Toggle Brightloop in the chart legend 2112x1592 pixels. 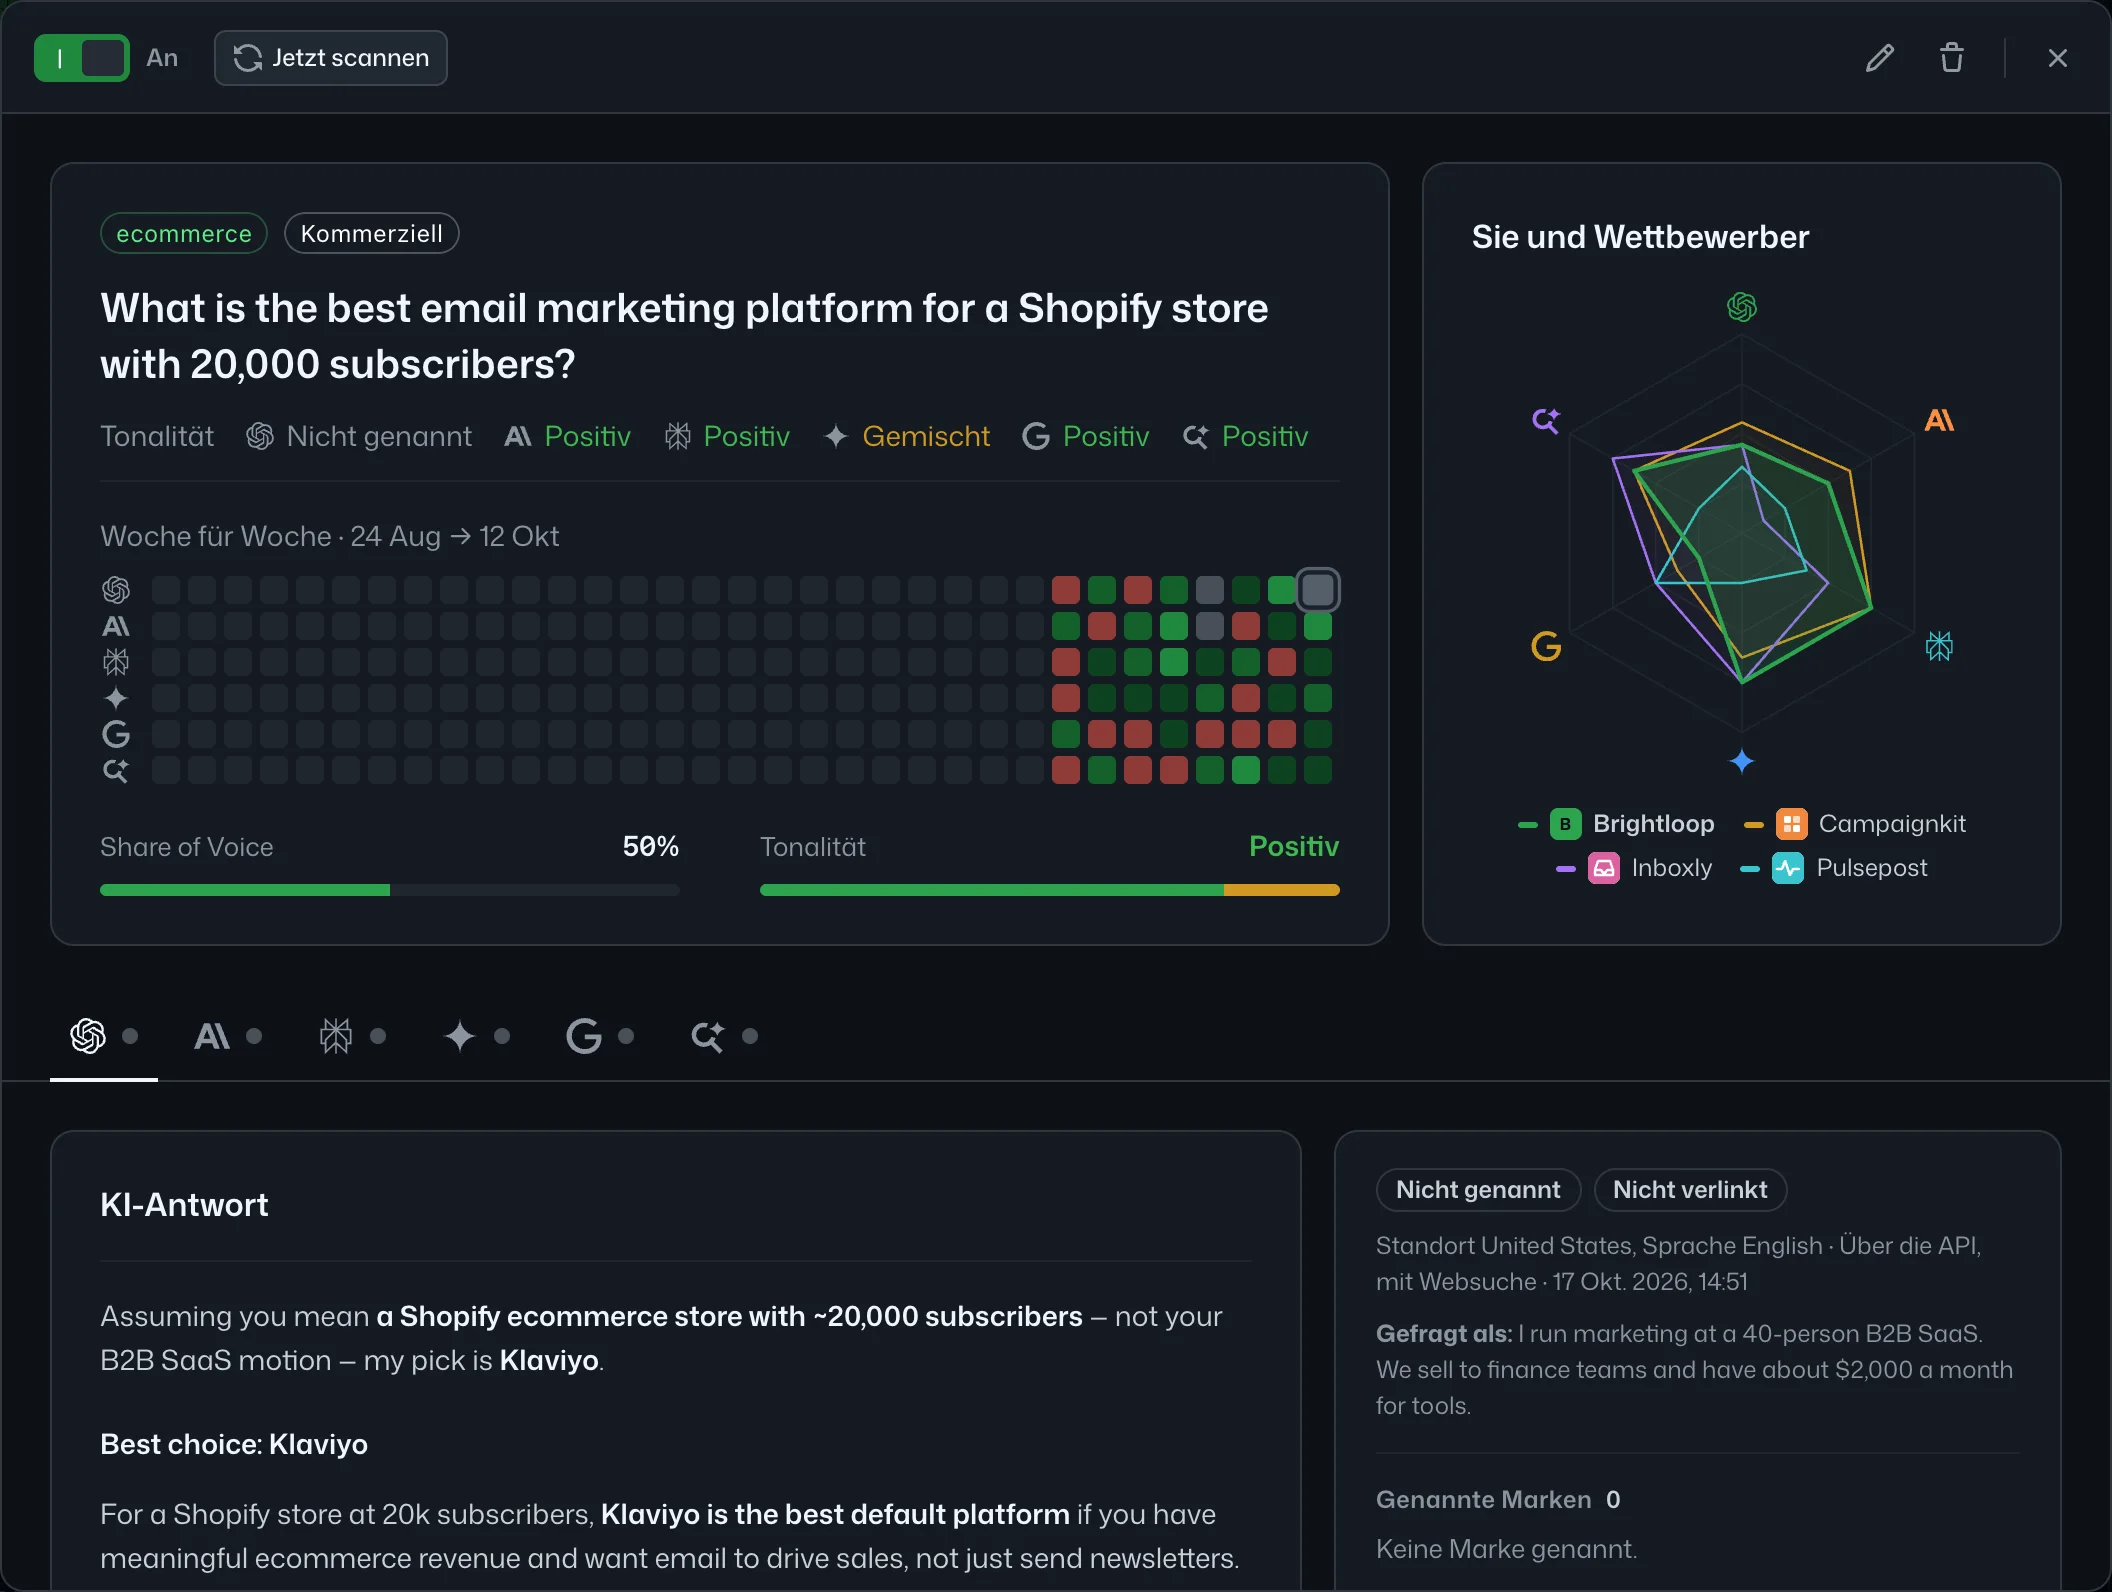[1616, 824]
